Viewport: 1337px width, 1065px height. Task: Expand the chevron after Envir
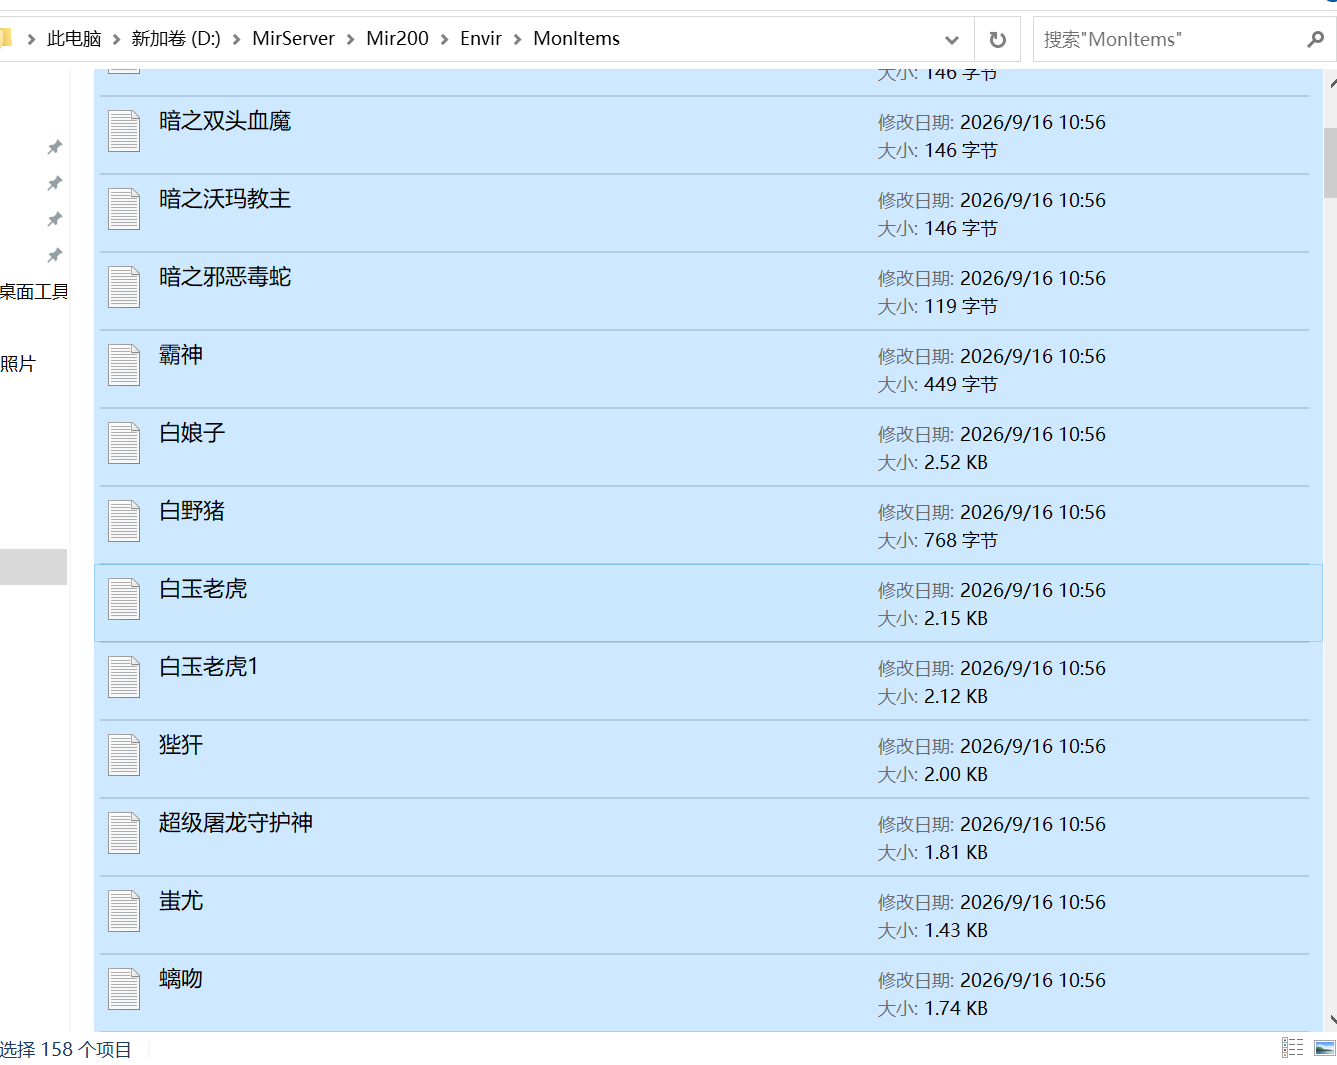518,39
